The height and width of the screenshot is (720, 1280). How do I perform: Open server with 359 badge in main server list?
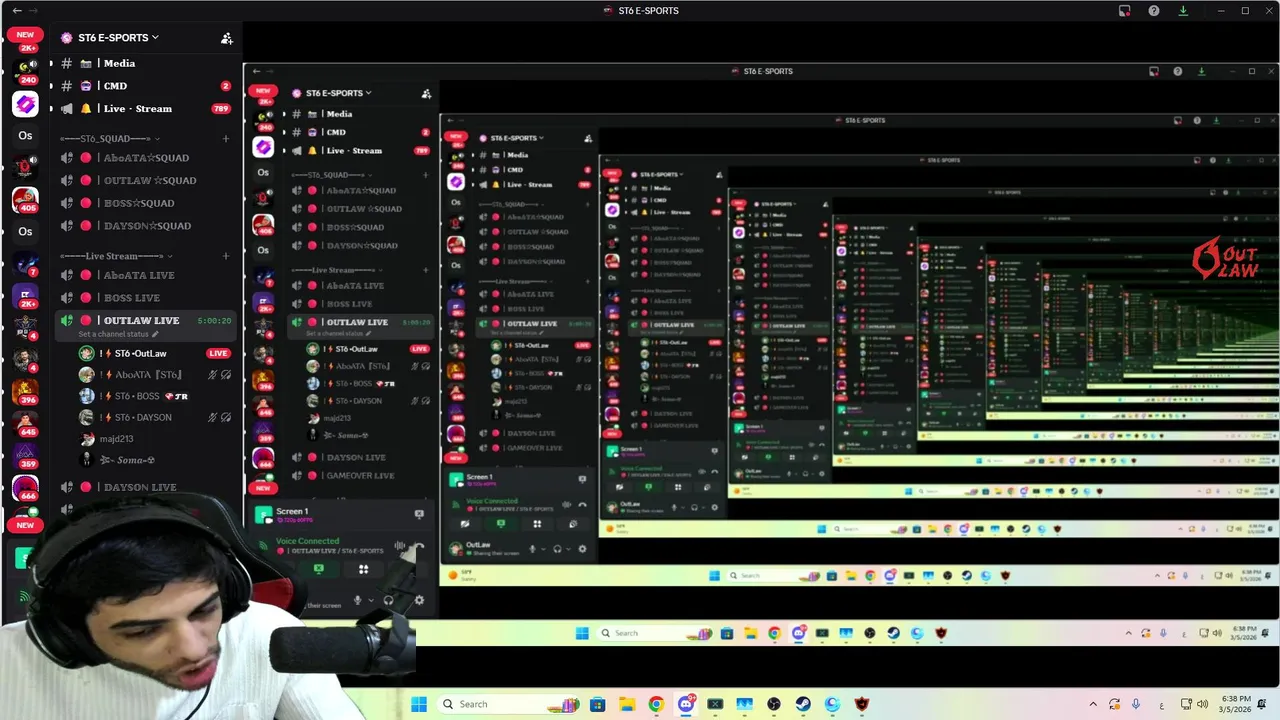pyautogui.click(x=25, y=456)
